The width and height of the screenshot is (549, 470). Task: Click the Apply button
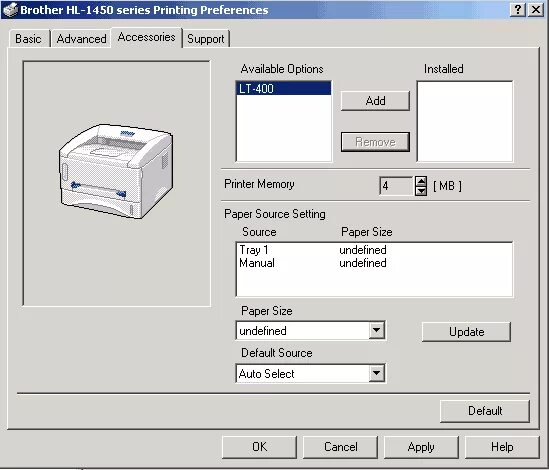[x=421, y=447]
